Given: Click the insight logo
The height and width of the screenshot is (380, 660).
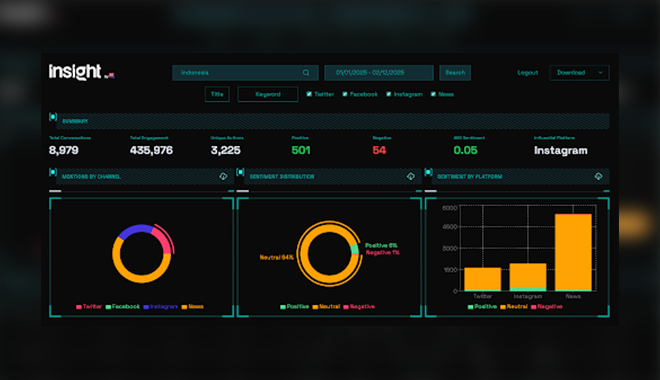Looking at the screenshot, I should point(81,72).
